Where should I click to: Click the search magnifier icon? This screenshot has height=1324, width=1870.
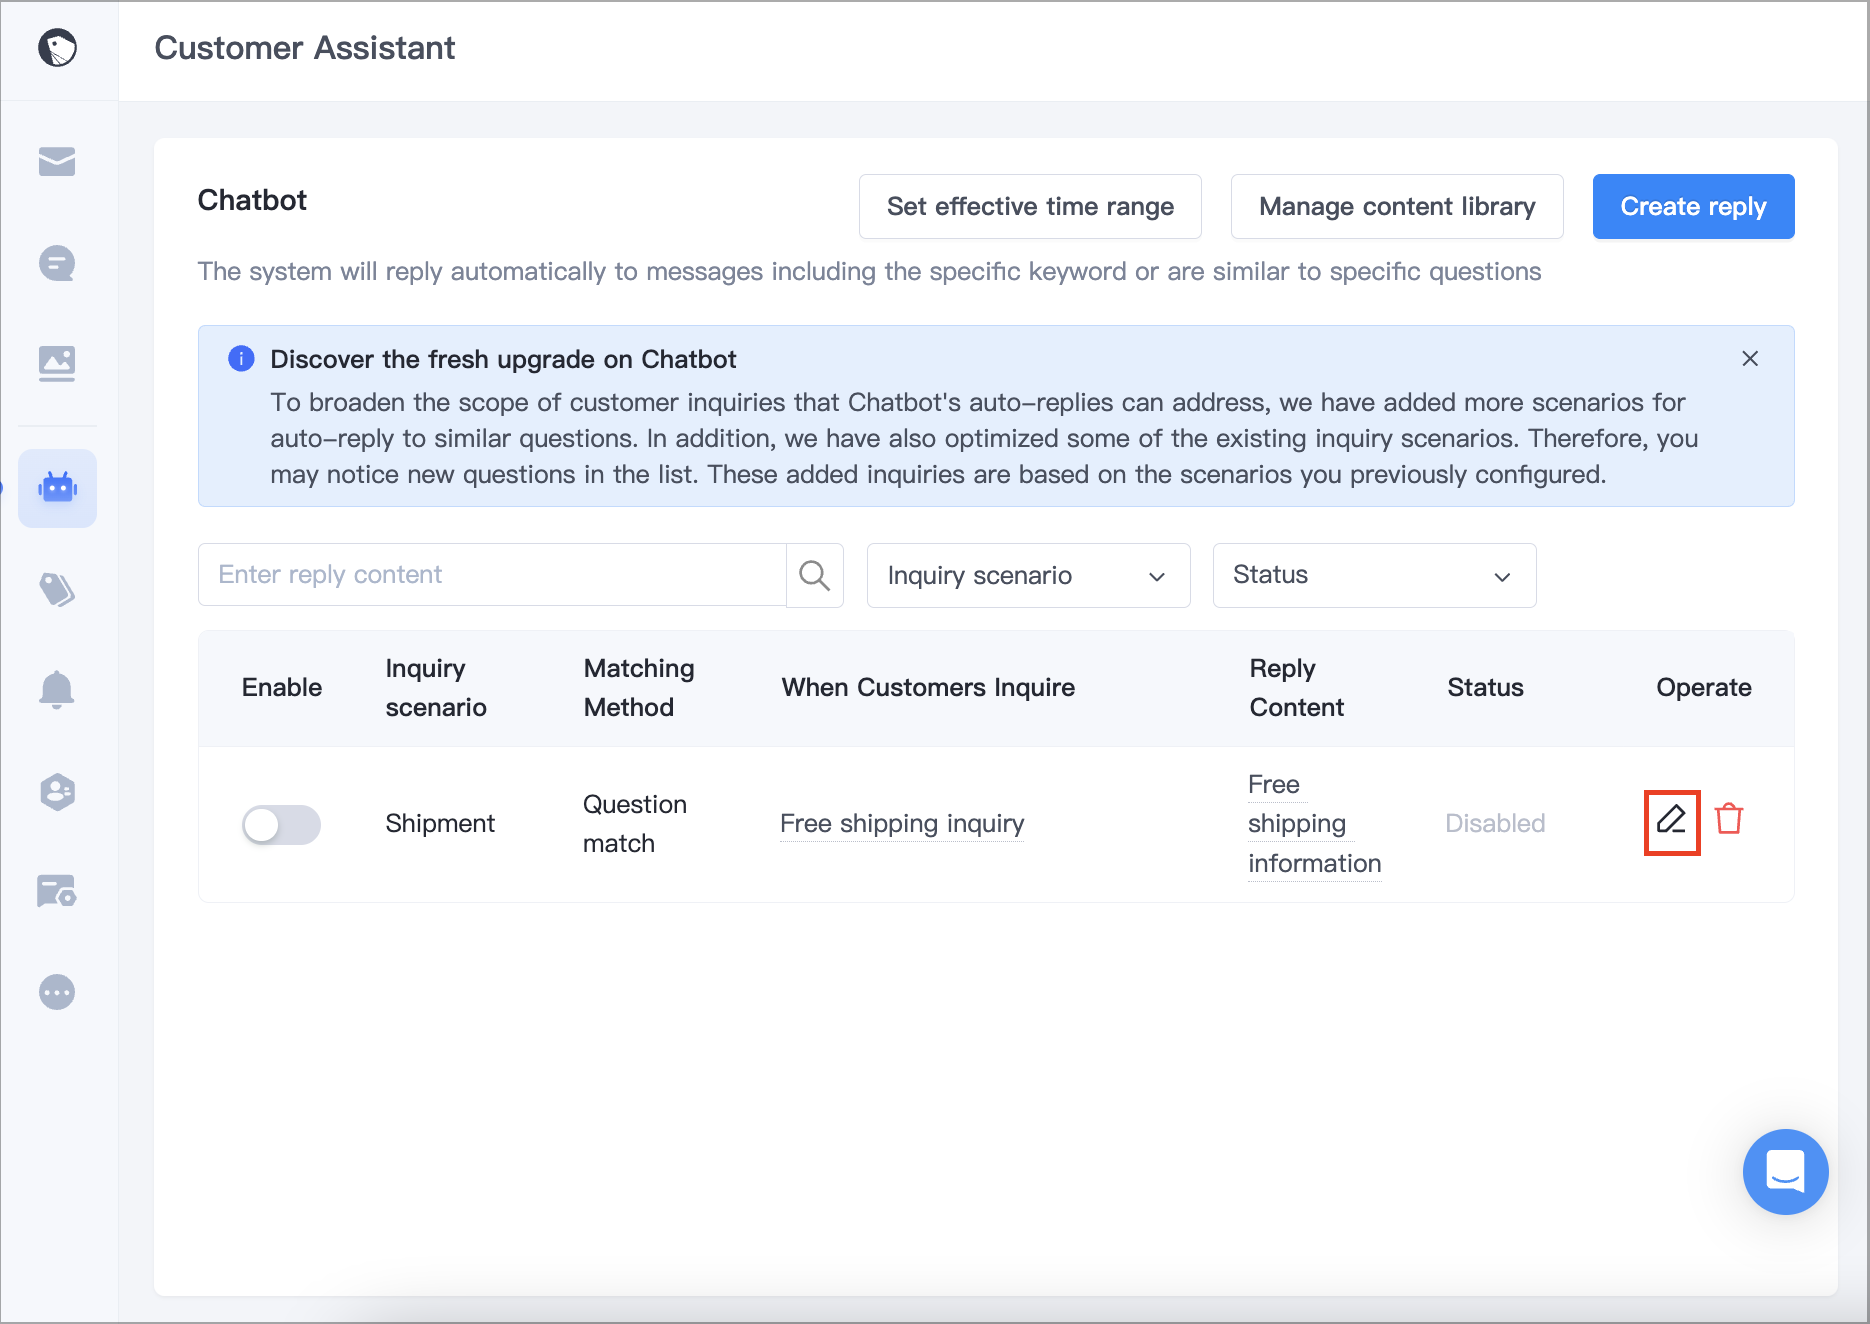815,575
